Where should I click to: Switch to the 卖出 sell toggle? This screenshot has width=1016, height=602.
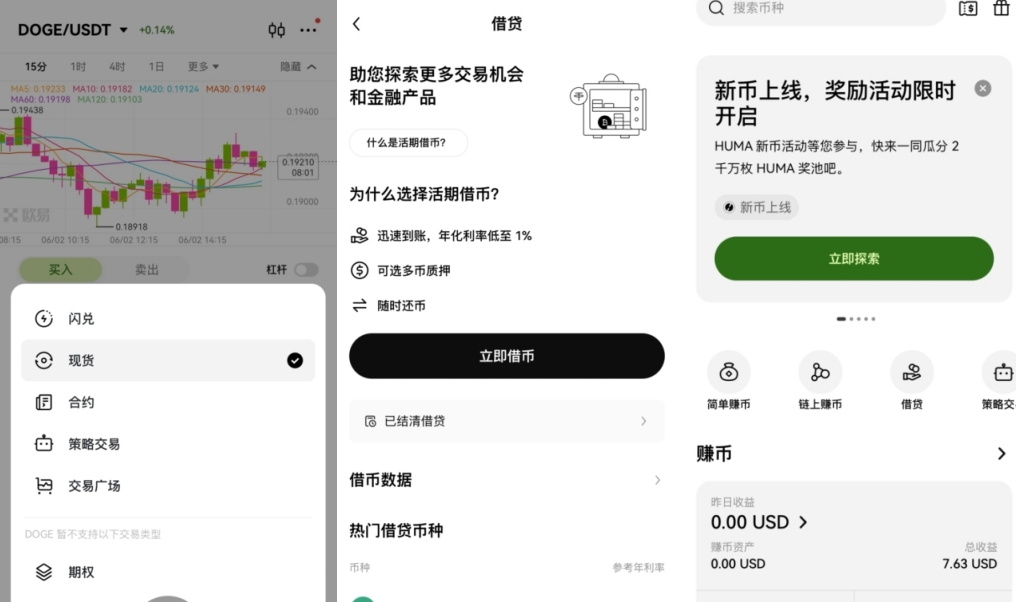pos(146,270)
